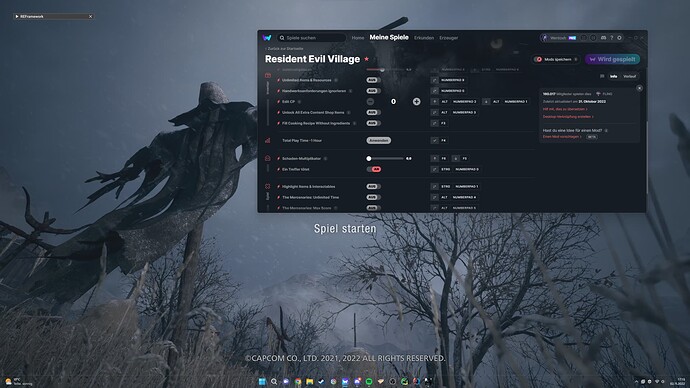
Task: Click the inventory category icon in sidebar
Action: coord(268,76)
